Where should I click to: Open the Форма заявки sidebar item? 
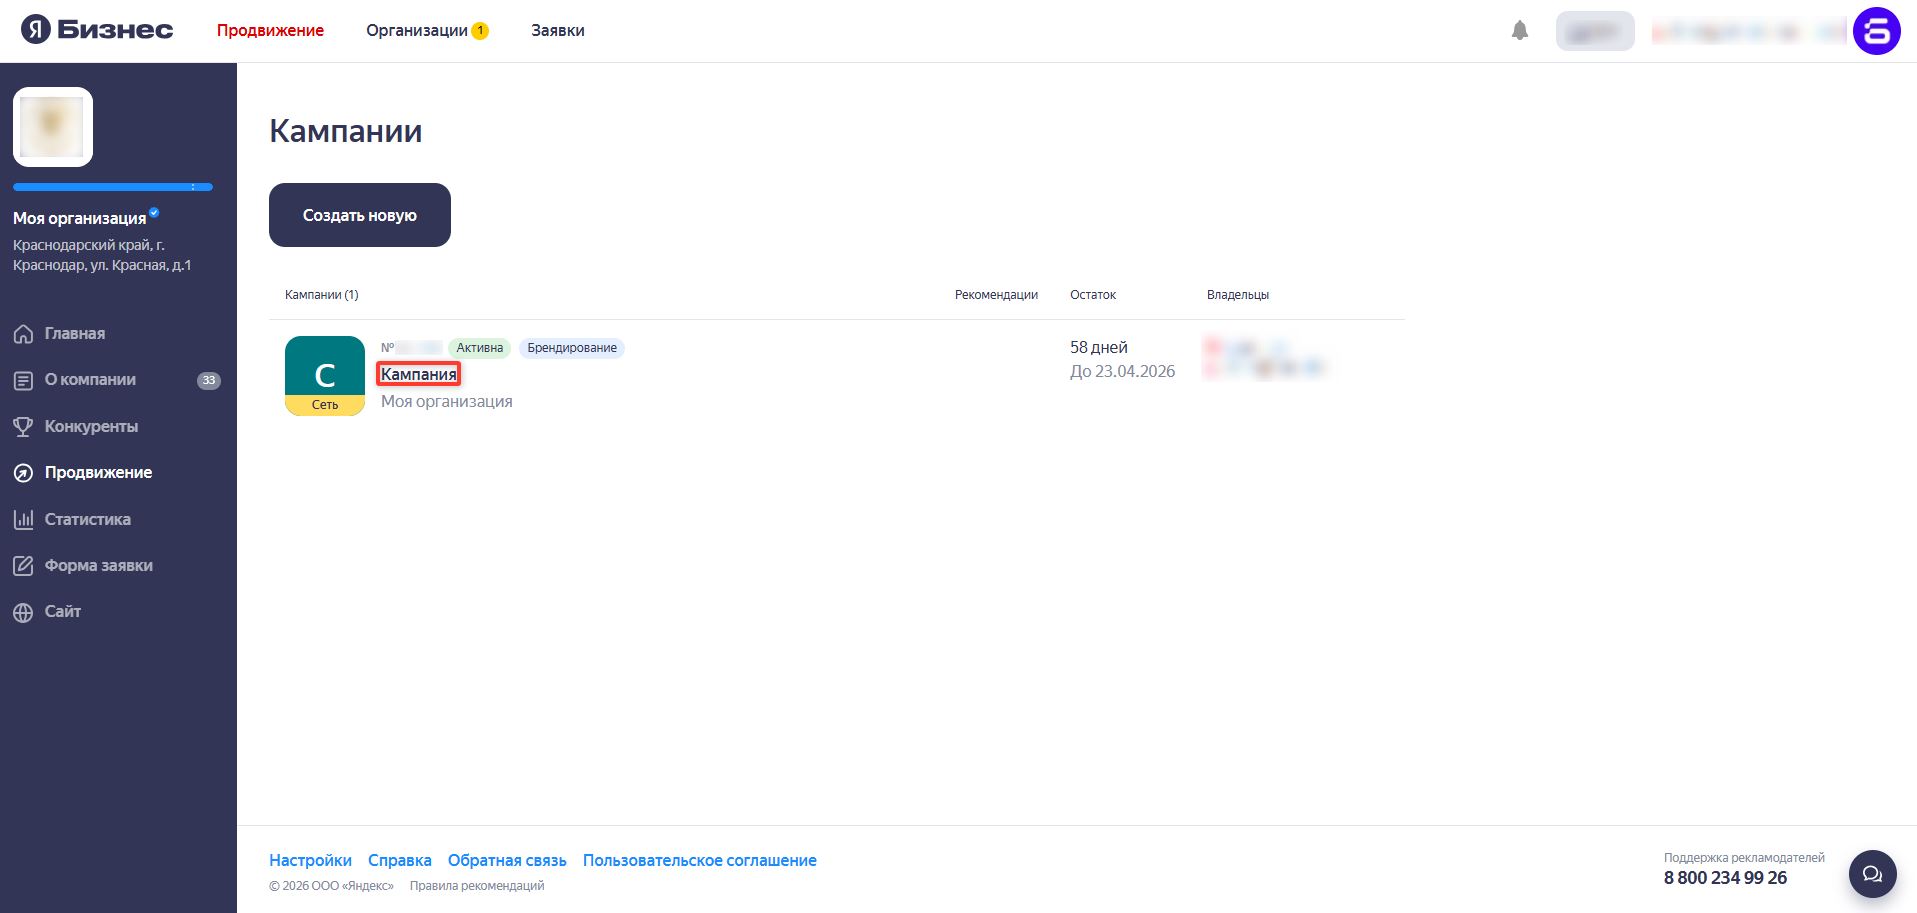(x=98, y=566)
